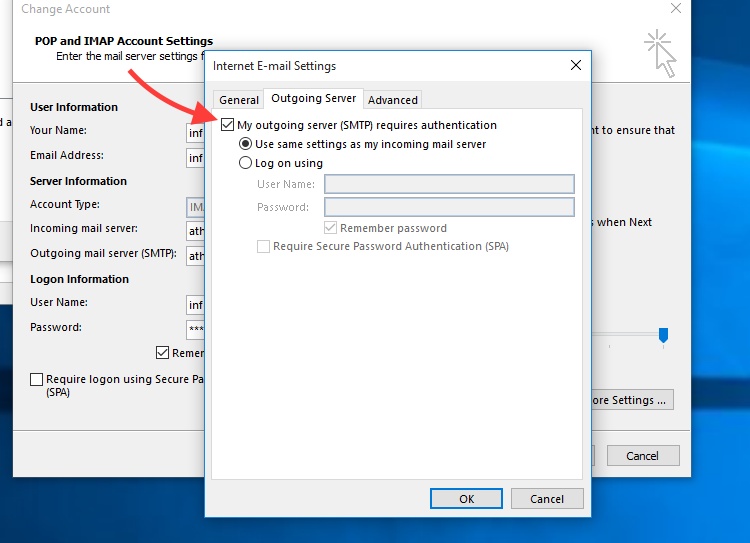
Task: Check Require logon using Secure Password box
Action: click(x=36, y=379)
